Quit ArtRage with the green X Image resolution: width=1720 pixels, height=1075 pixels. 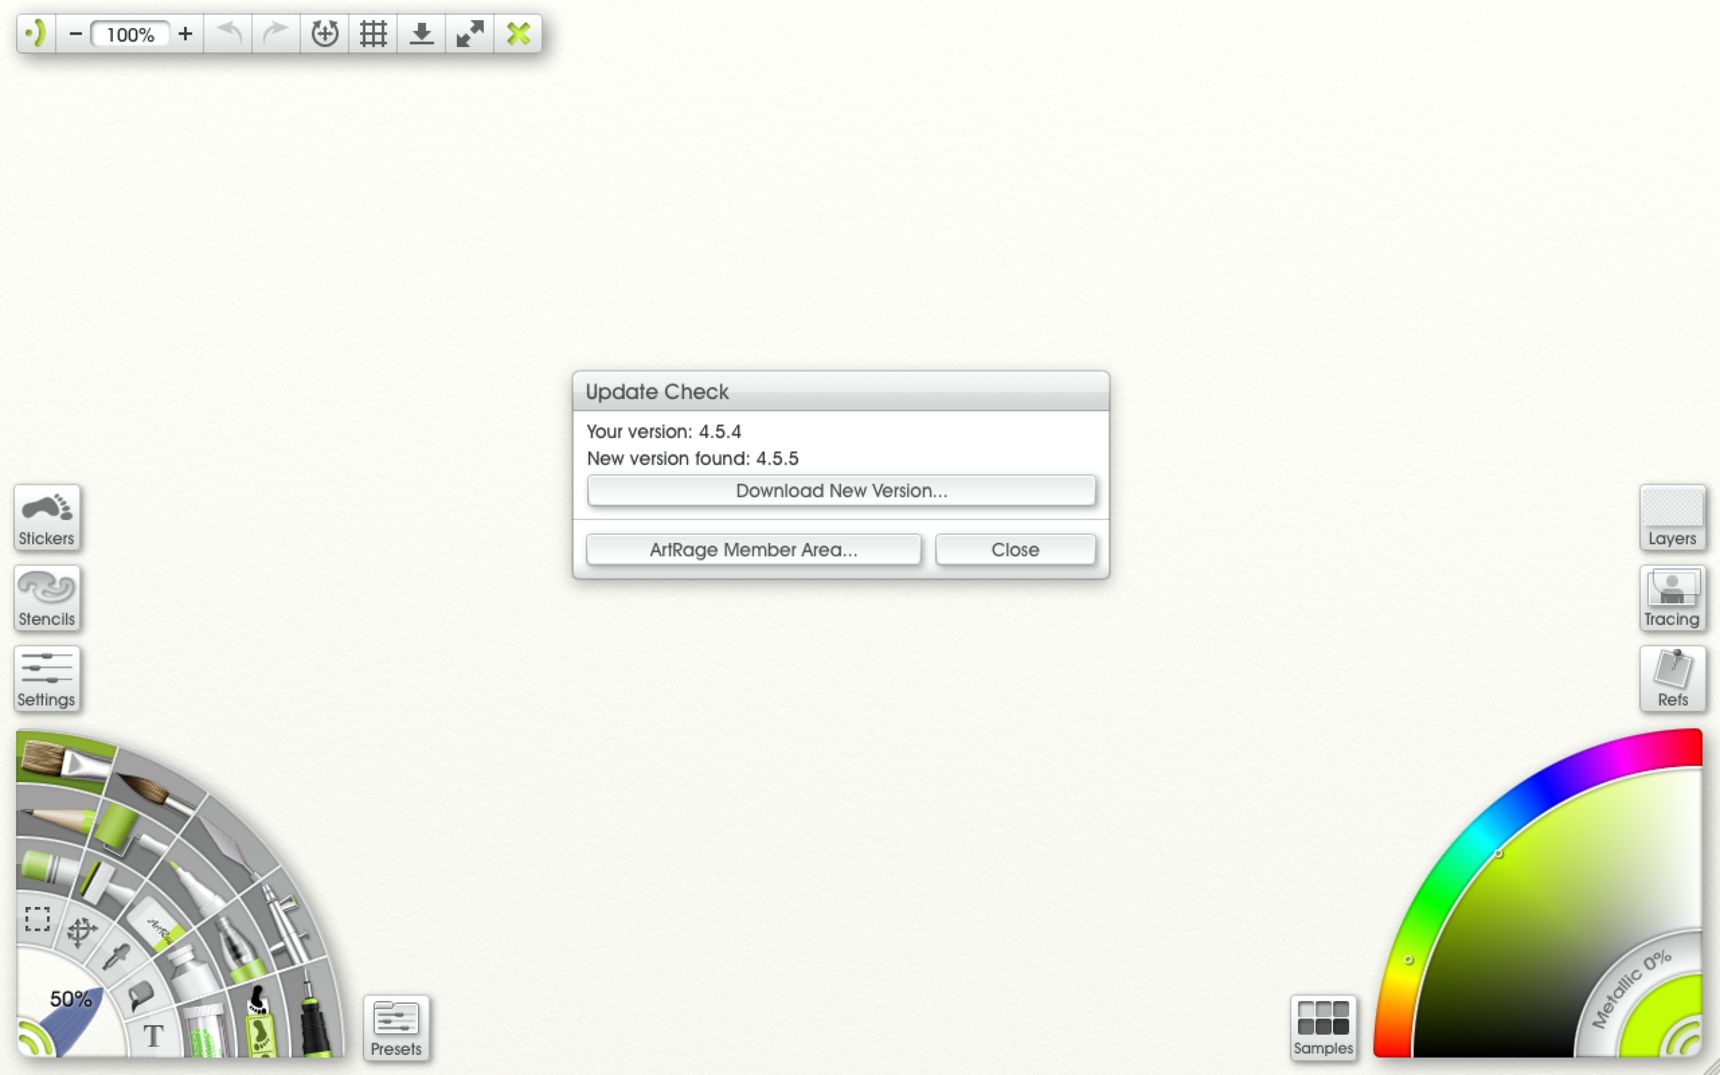click(x=518, y=34)
